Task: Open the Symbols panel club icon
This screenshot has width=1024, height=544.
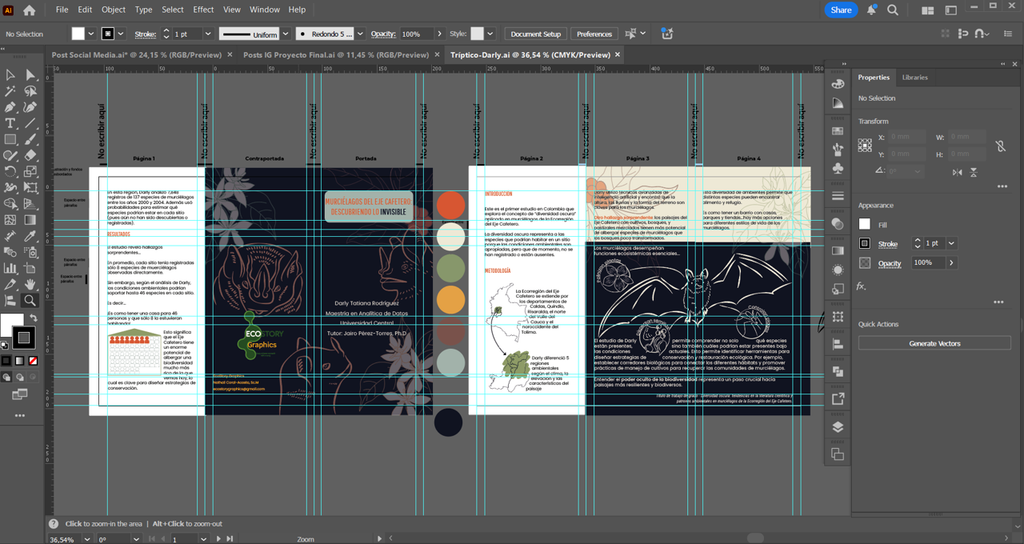Action: click(x=838, y=168)
